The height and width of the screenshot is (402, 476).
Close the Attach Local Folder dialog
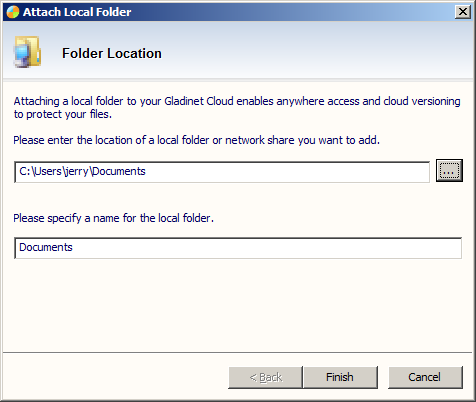click(463, 12)
